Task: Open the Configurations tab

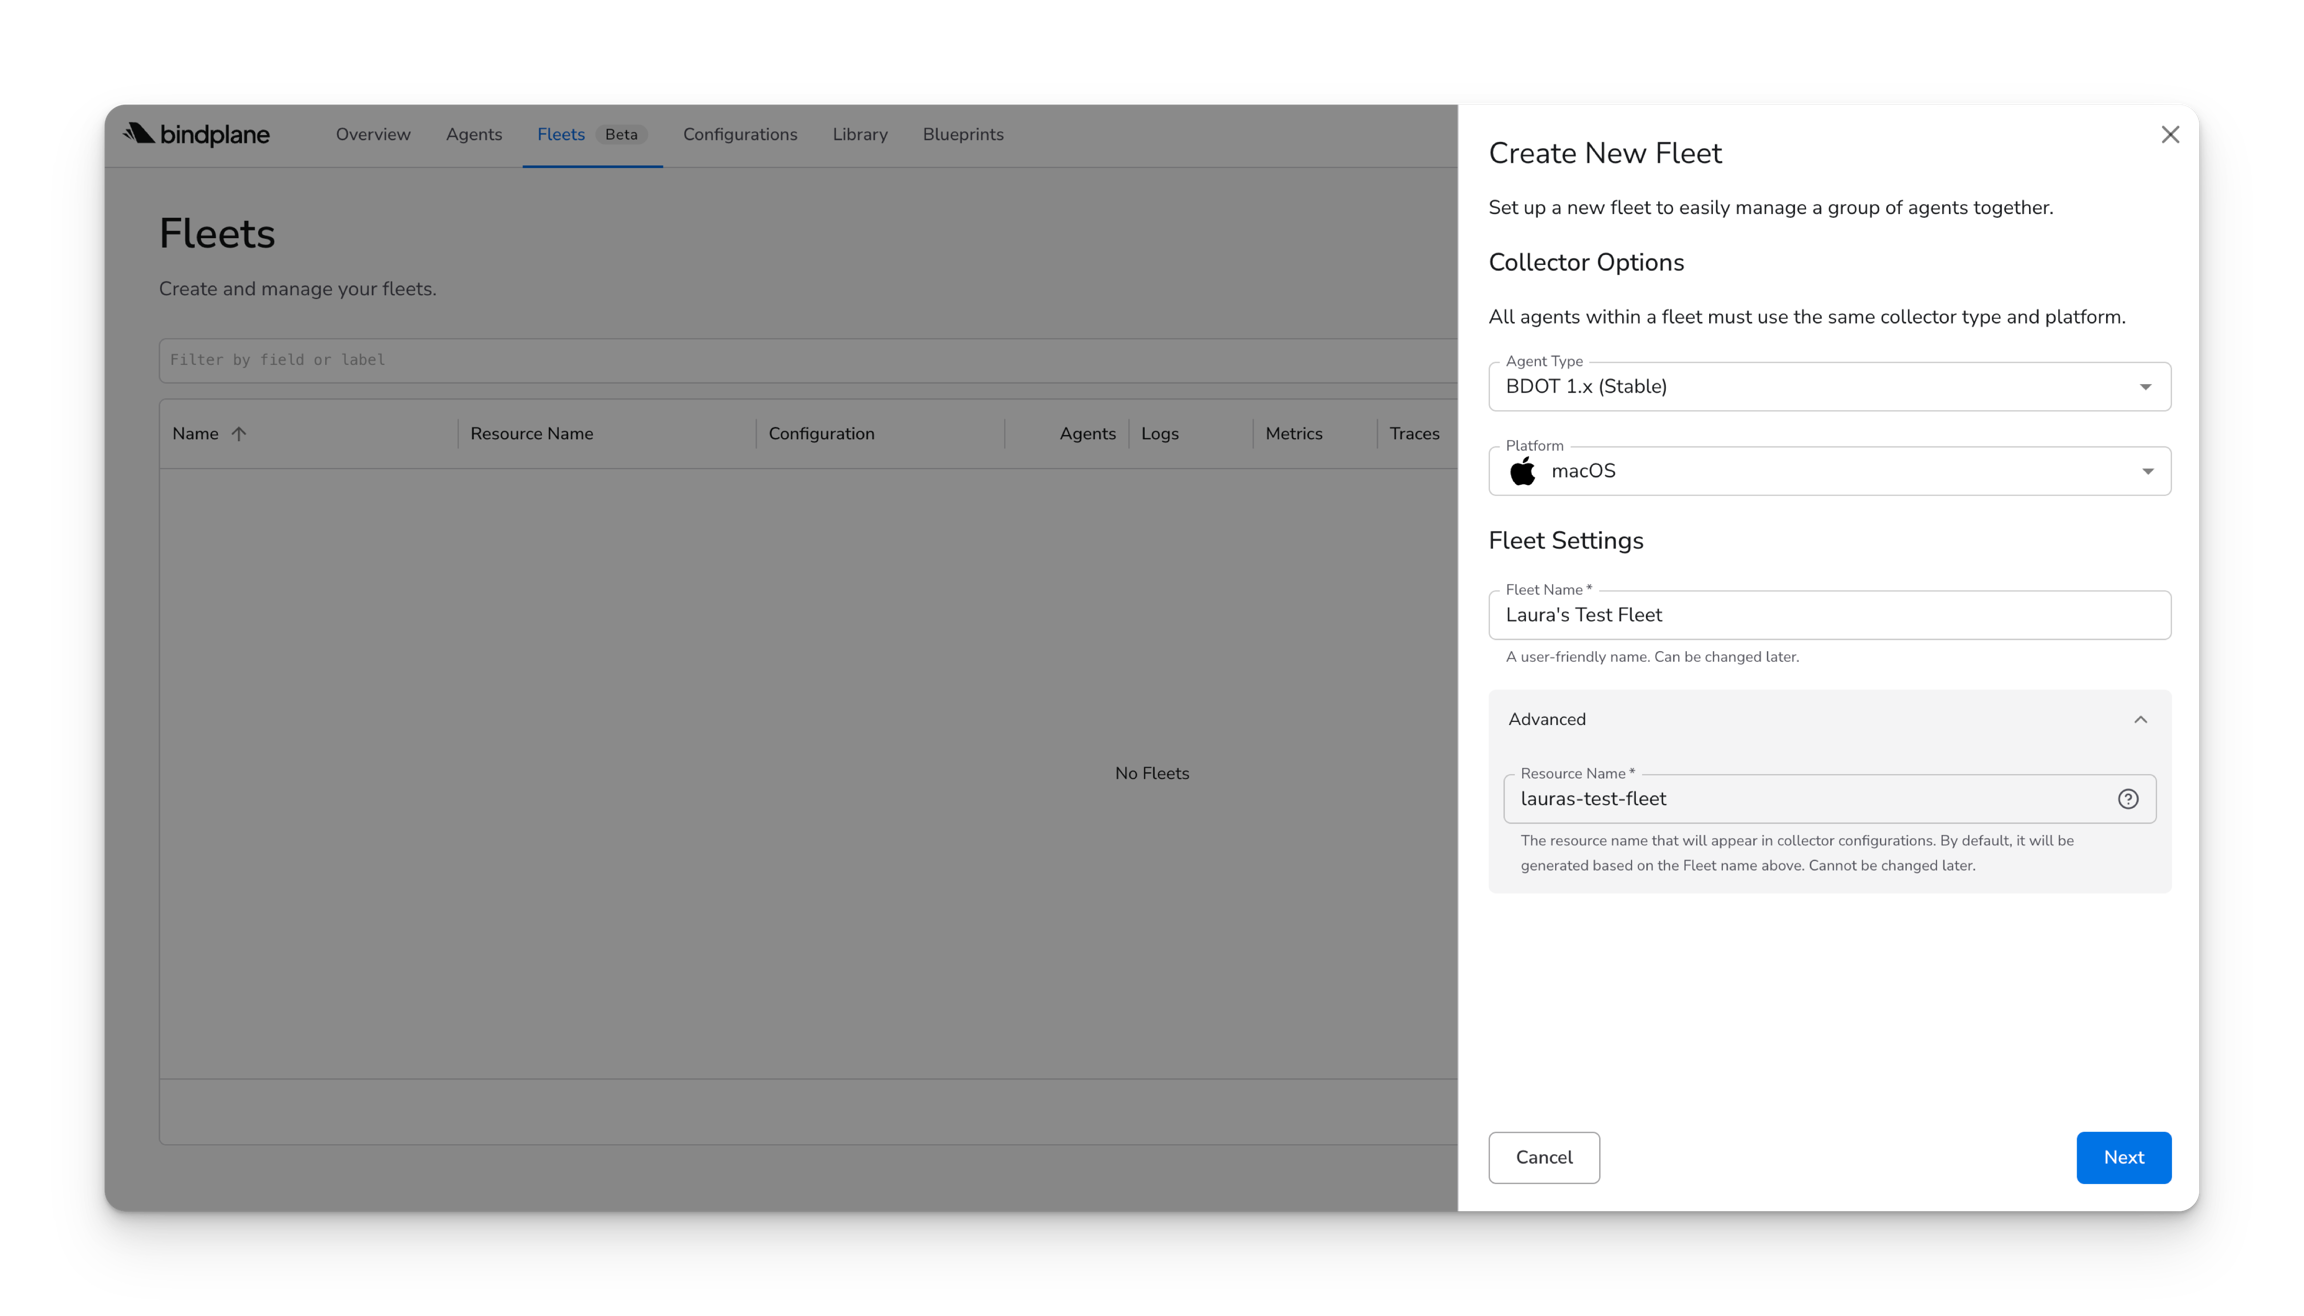Action: 740,135
